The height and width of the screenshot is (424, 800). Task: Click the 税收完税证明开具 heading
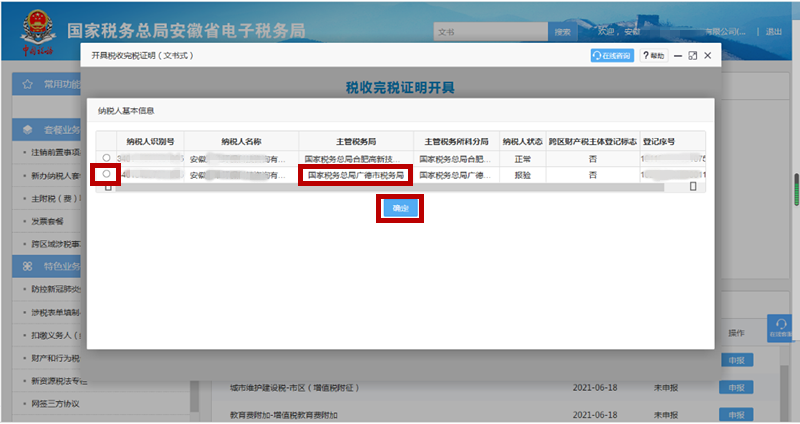[400, 88]
